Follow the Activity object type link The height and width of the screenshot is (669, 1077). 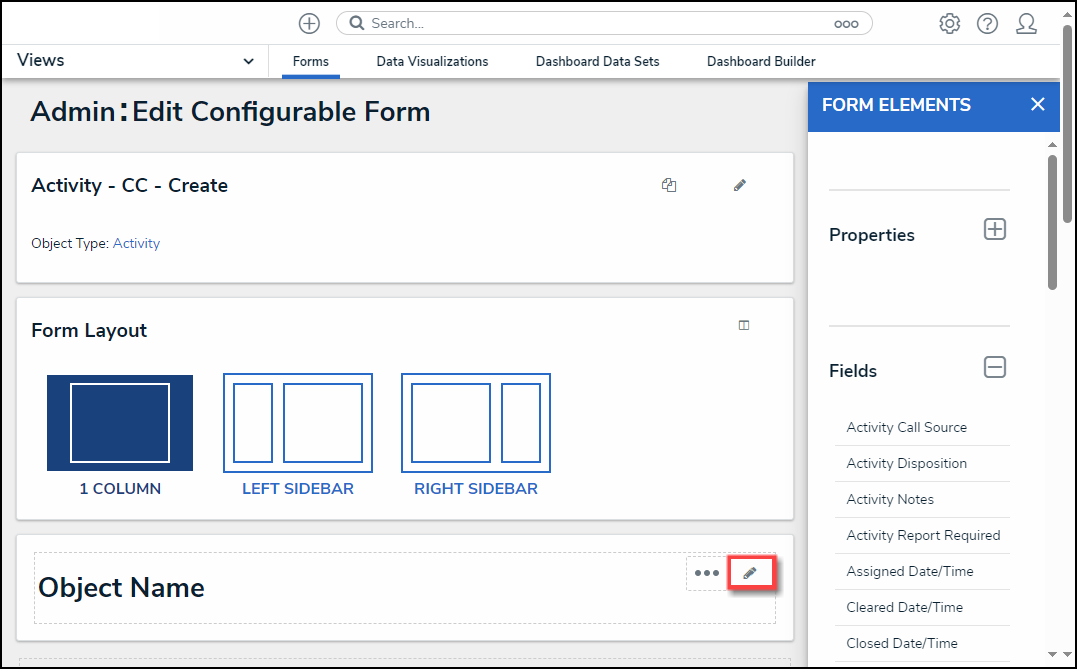point(136,243)
